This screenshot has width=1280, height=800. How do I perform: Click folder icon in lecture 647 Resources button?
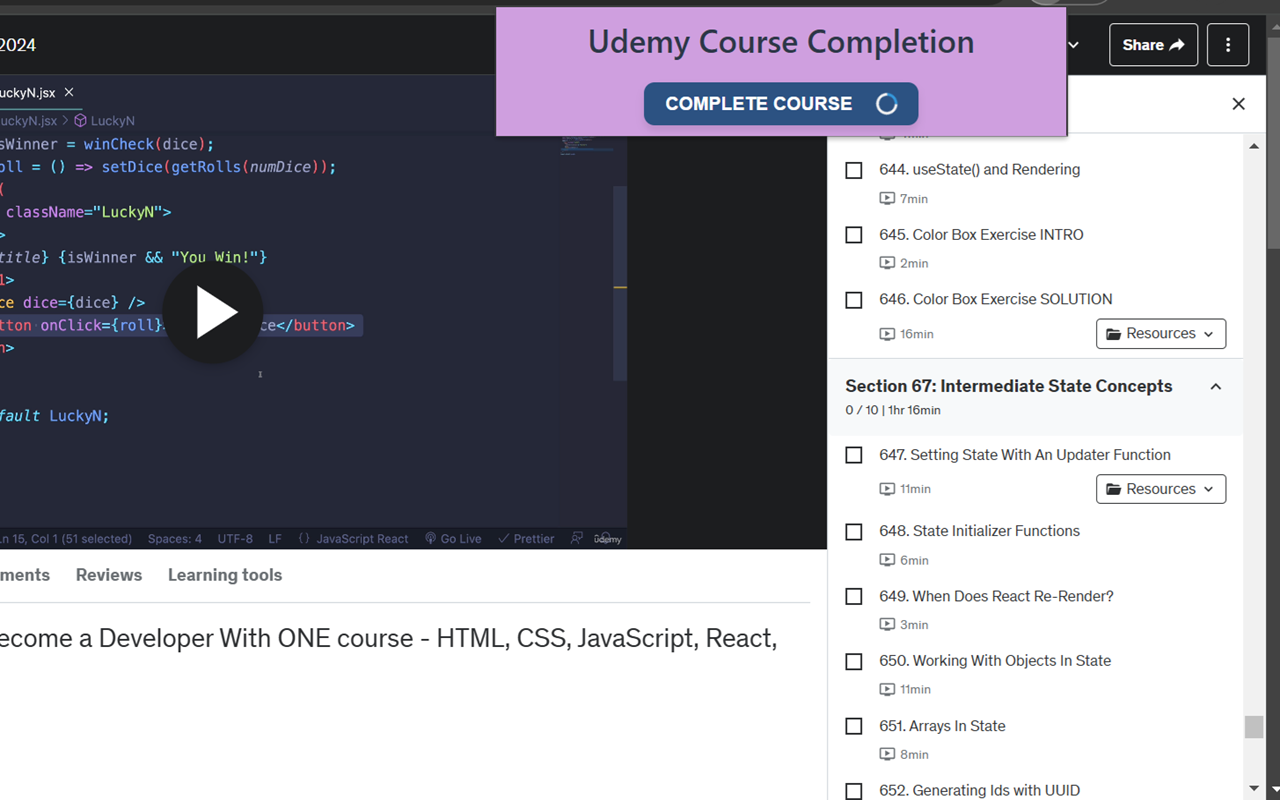tap(1113, 489)
